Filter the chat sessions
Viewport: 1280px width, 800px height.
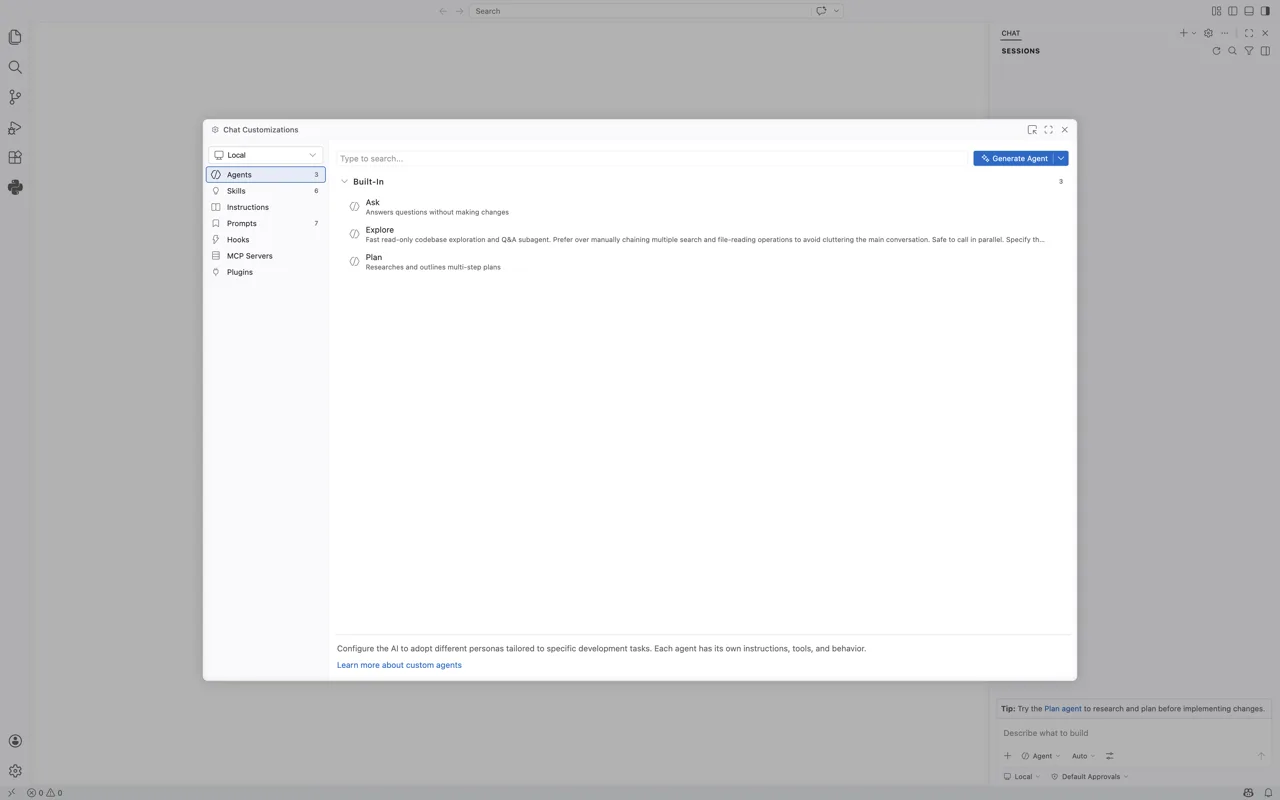click(x=1249, y=51)
